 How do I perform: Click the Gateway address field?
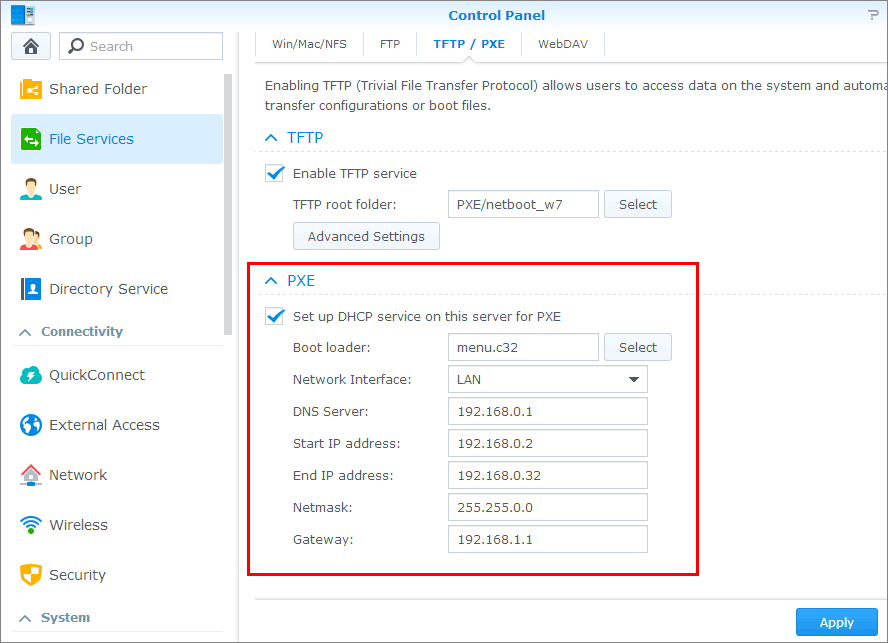pos(548,539)
